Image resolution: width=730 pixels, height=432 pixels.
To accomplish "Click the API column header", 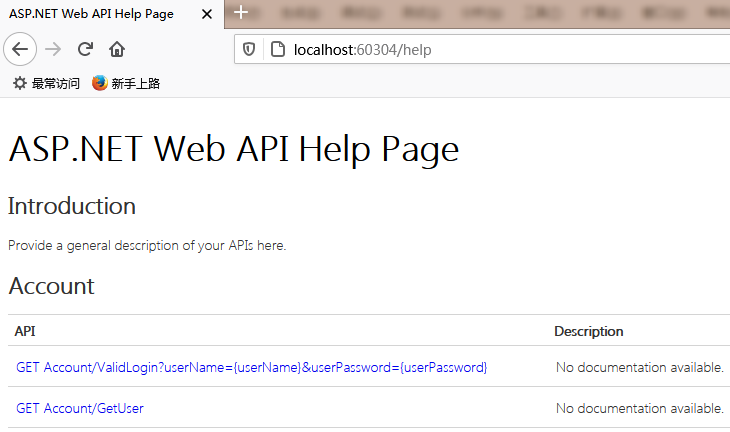I will click(25, 331).
